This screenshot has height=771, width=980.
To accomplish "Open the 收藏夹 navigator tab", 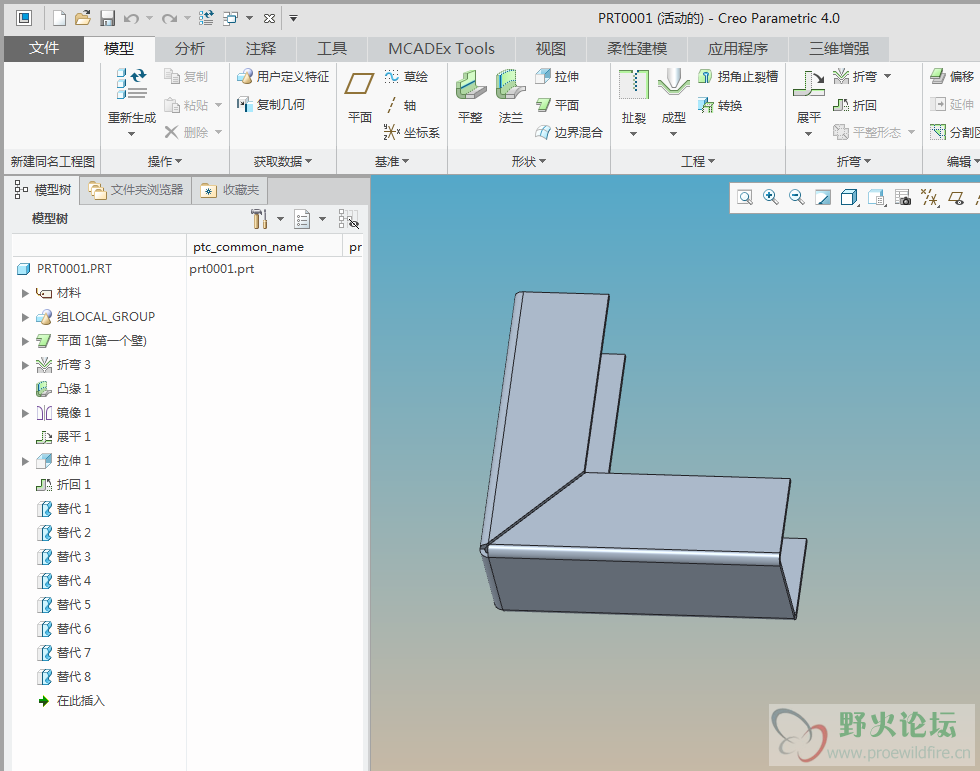I will click(x=230, y=190).
